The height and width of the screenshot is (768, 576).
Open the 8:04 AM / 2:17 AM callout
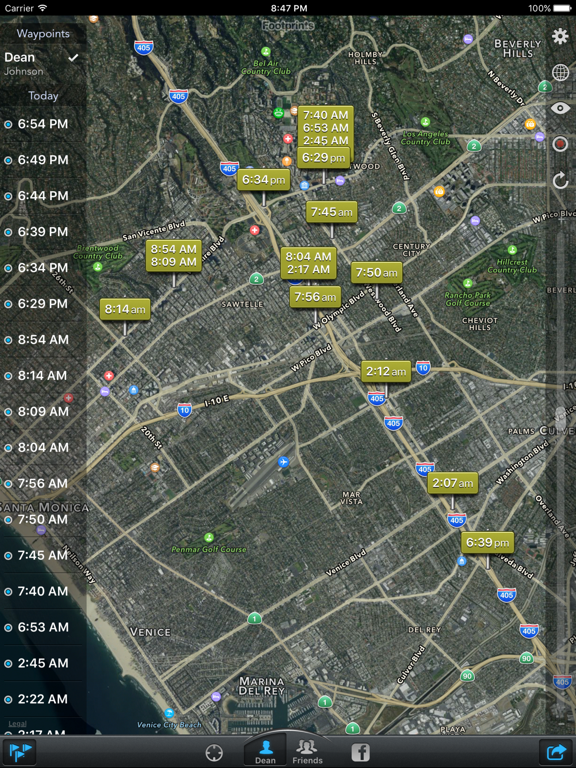coord(309,263)
